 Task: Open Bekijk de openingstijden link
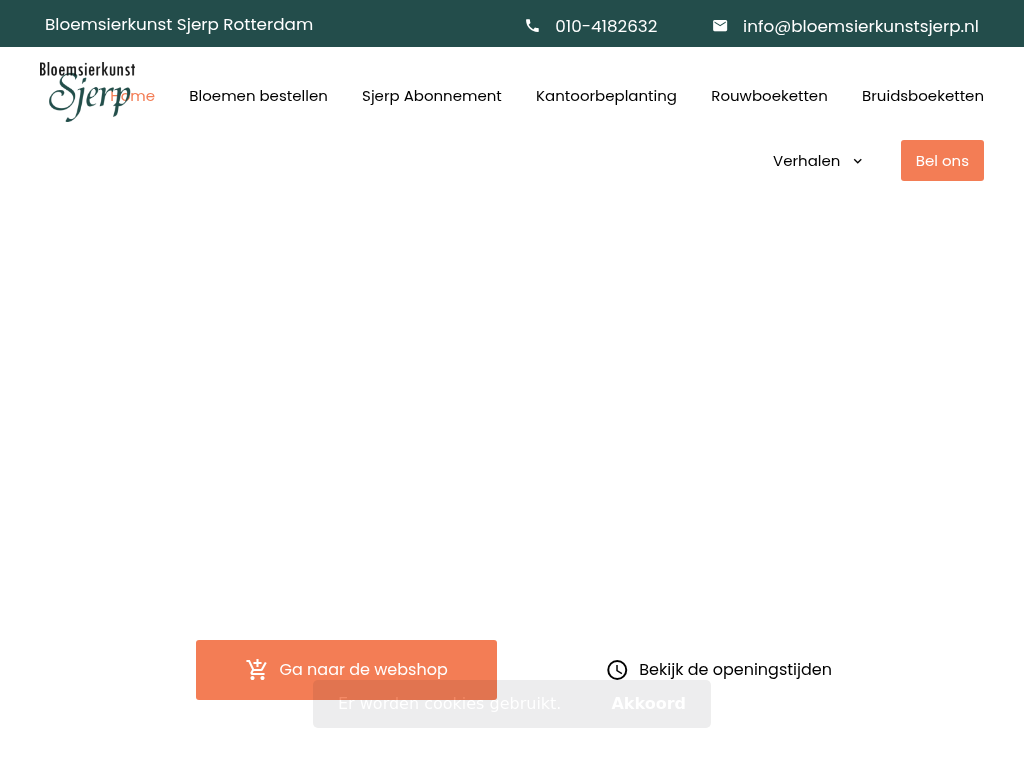(735, 670)
